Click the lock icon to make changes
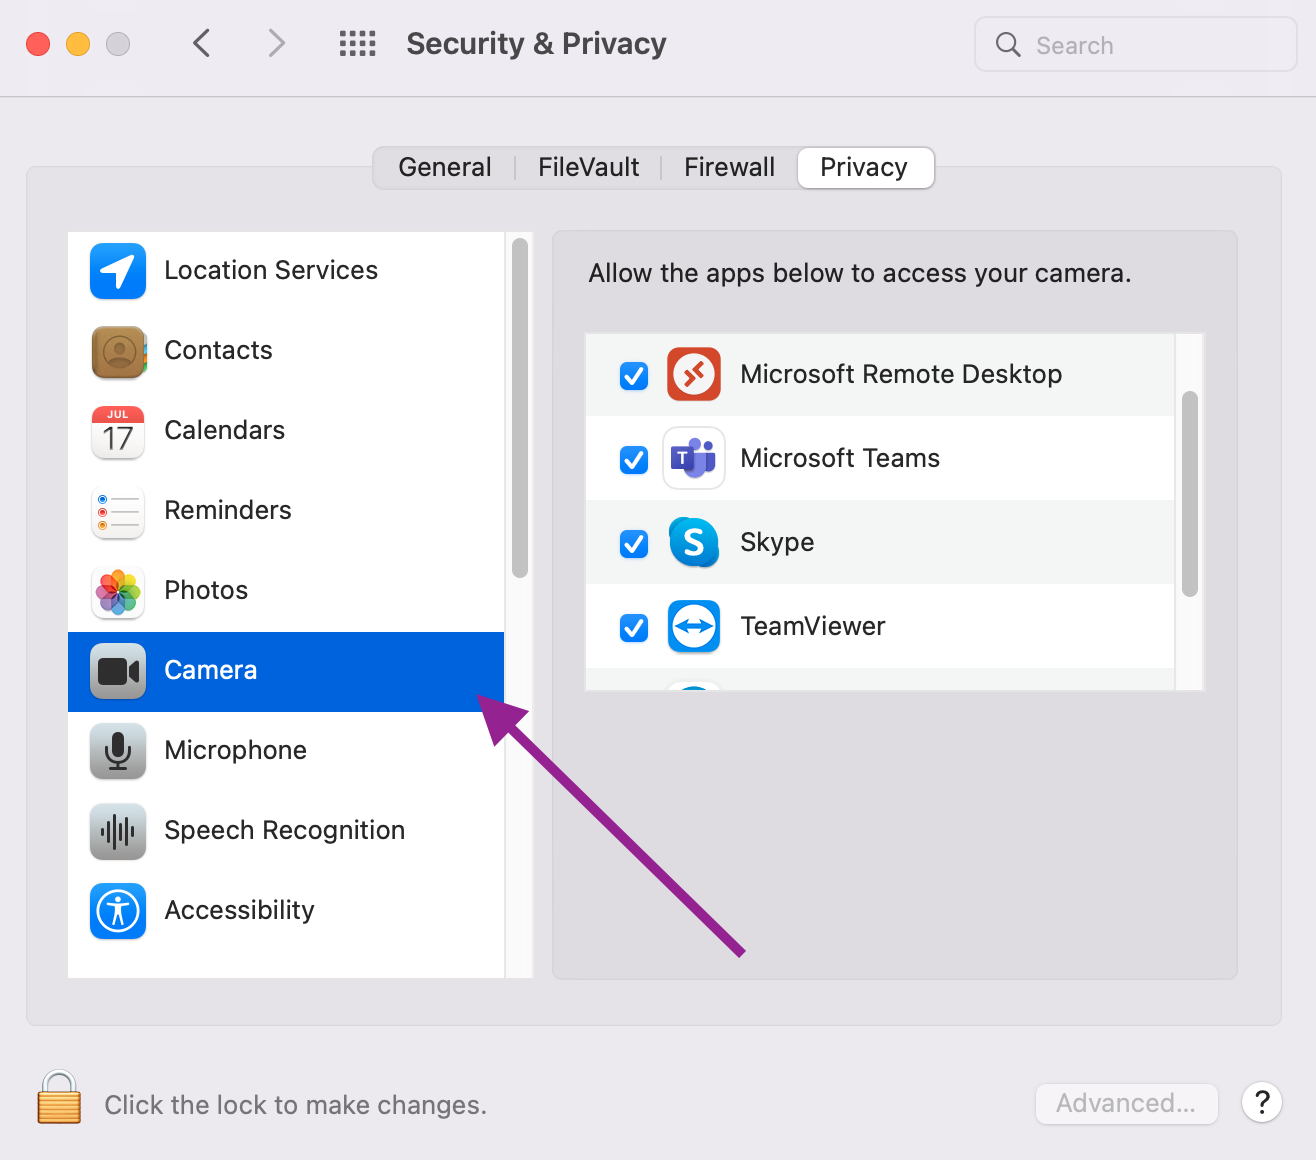1316x1160 pixels. 59,1097
